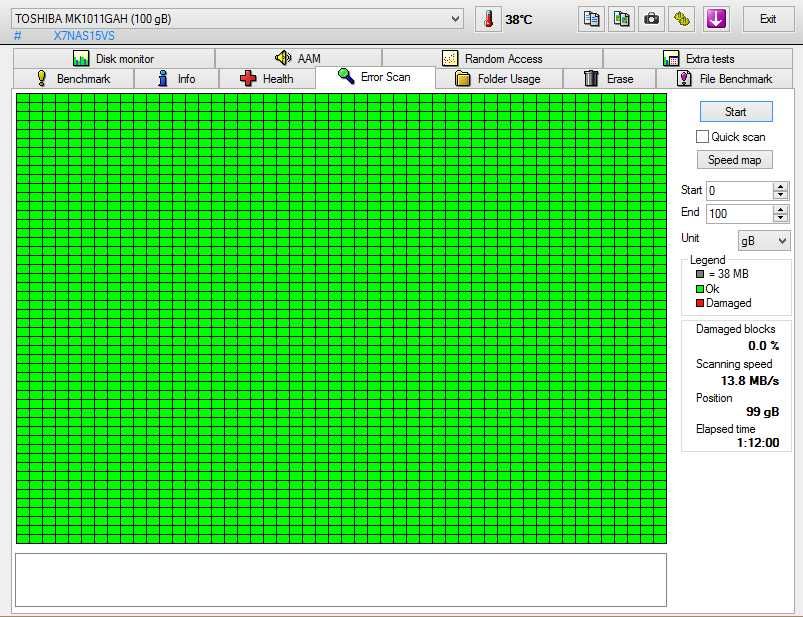Increase the Start value with up arrow
This screenshot has width=803, height=617.
[780, 187]
